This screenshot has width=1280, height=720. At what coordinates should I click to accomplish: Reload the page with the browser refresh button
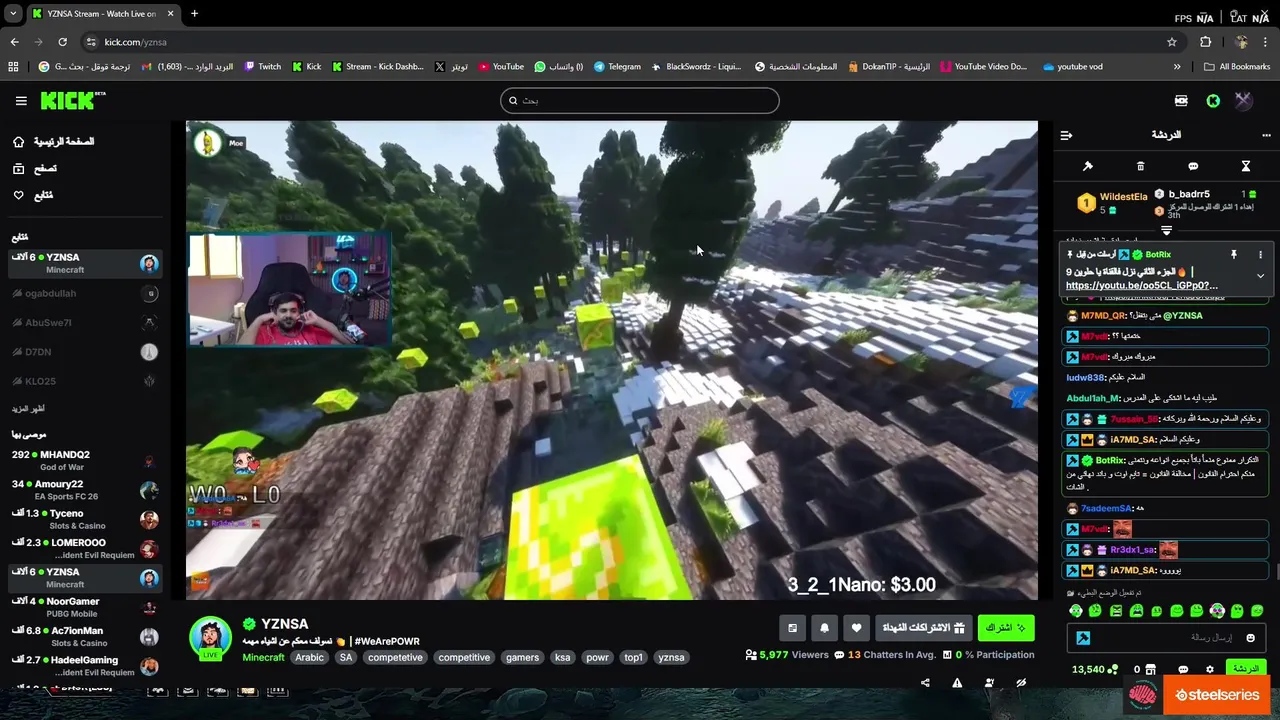(62, 42)
